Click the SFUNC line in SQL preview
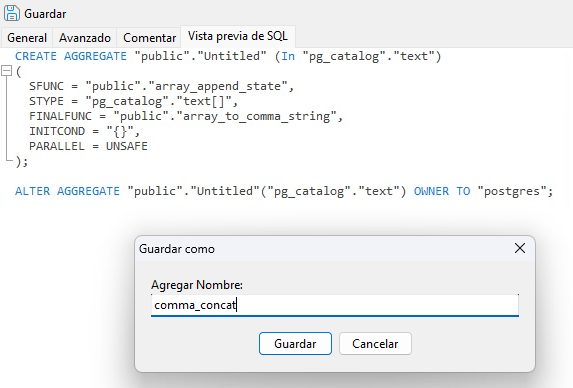Image resolution: width=573 pixels, height=388 pixels. click(x=161, y=86)
